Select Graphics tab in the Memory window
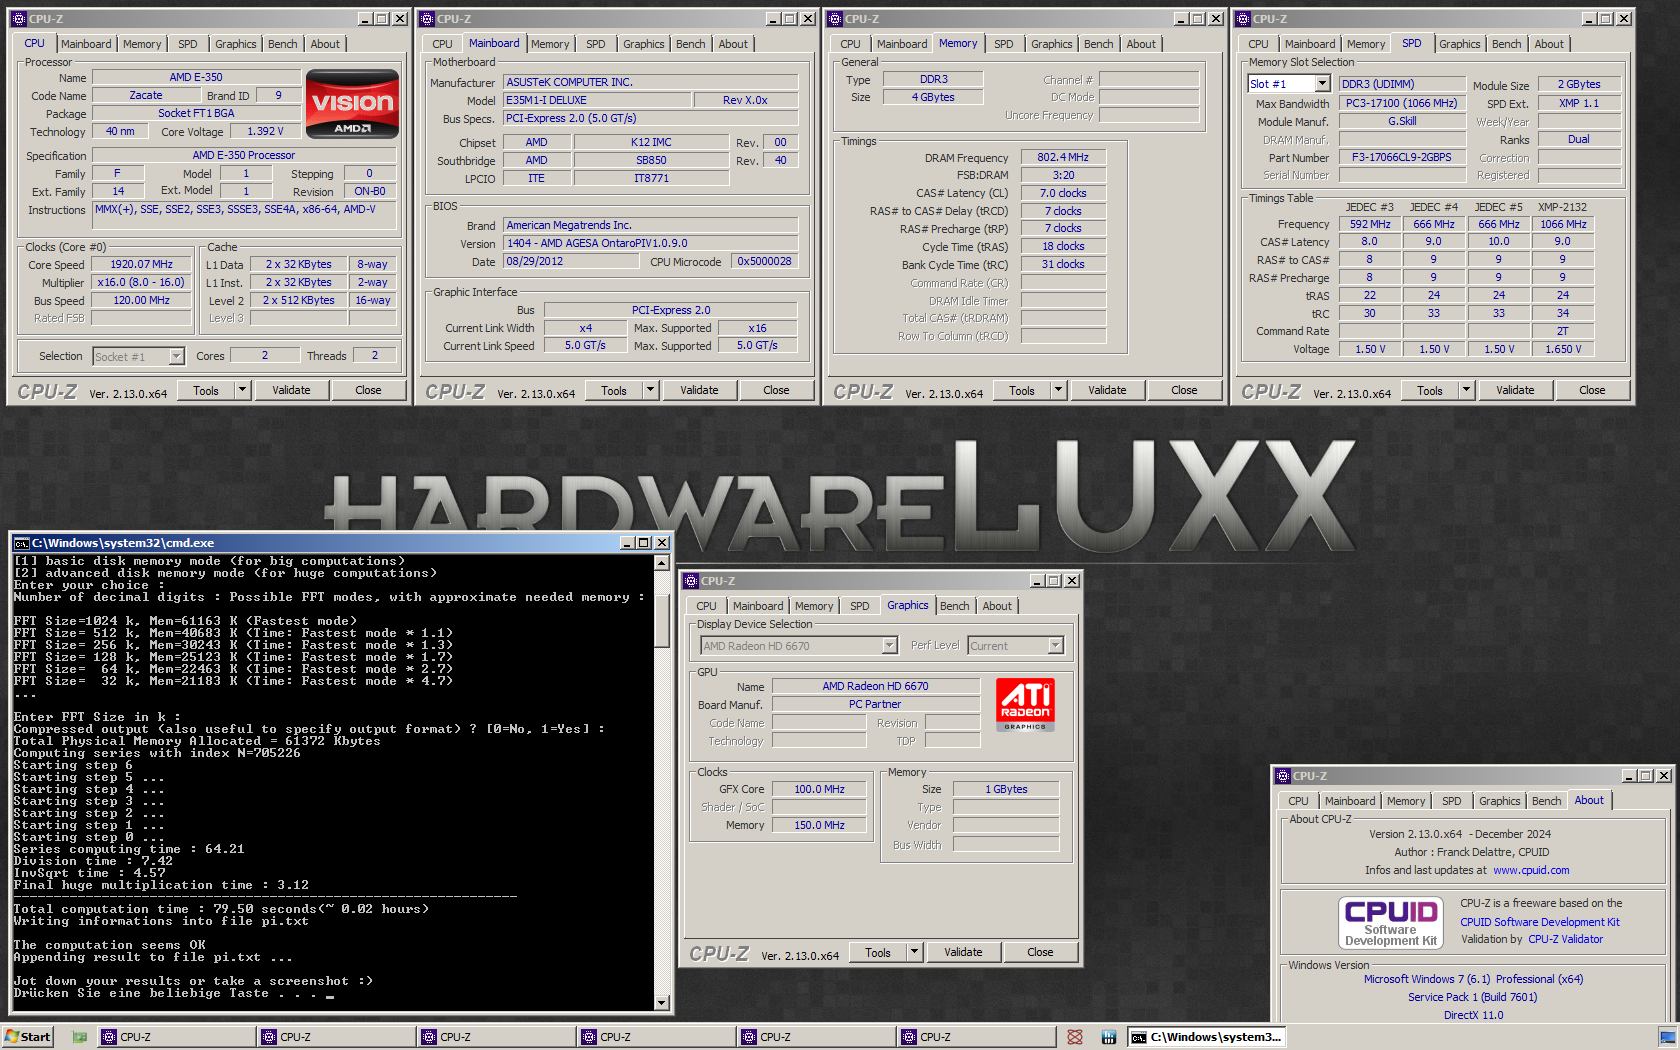This screenshot has width=1680, height=1050. click(x=1051, y=44)
